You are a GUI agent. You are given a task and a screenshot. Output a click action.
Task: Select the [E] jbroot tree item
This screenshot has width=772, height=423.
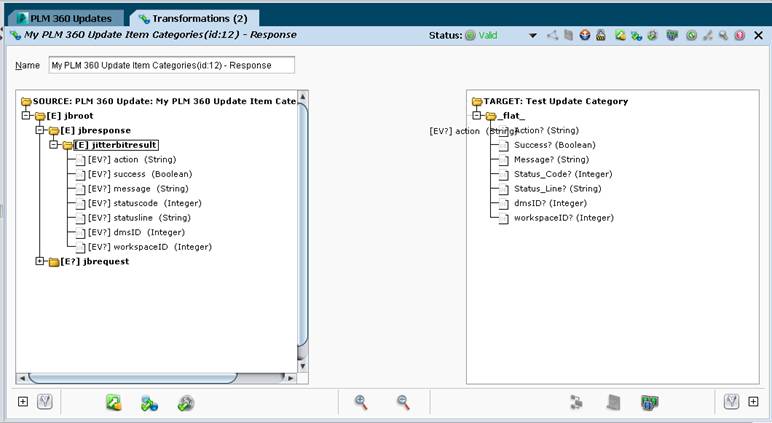(64, 116)
